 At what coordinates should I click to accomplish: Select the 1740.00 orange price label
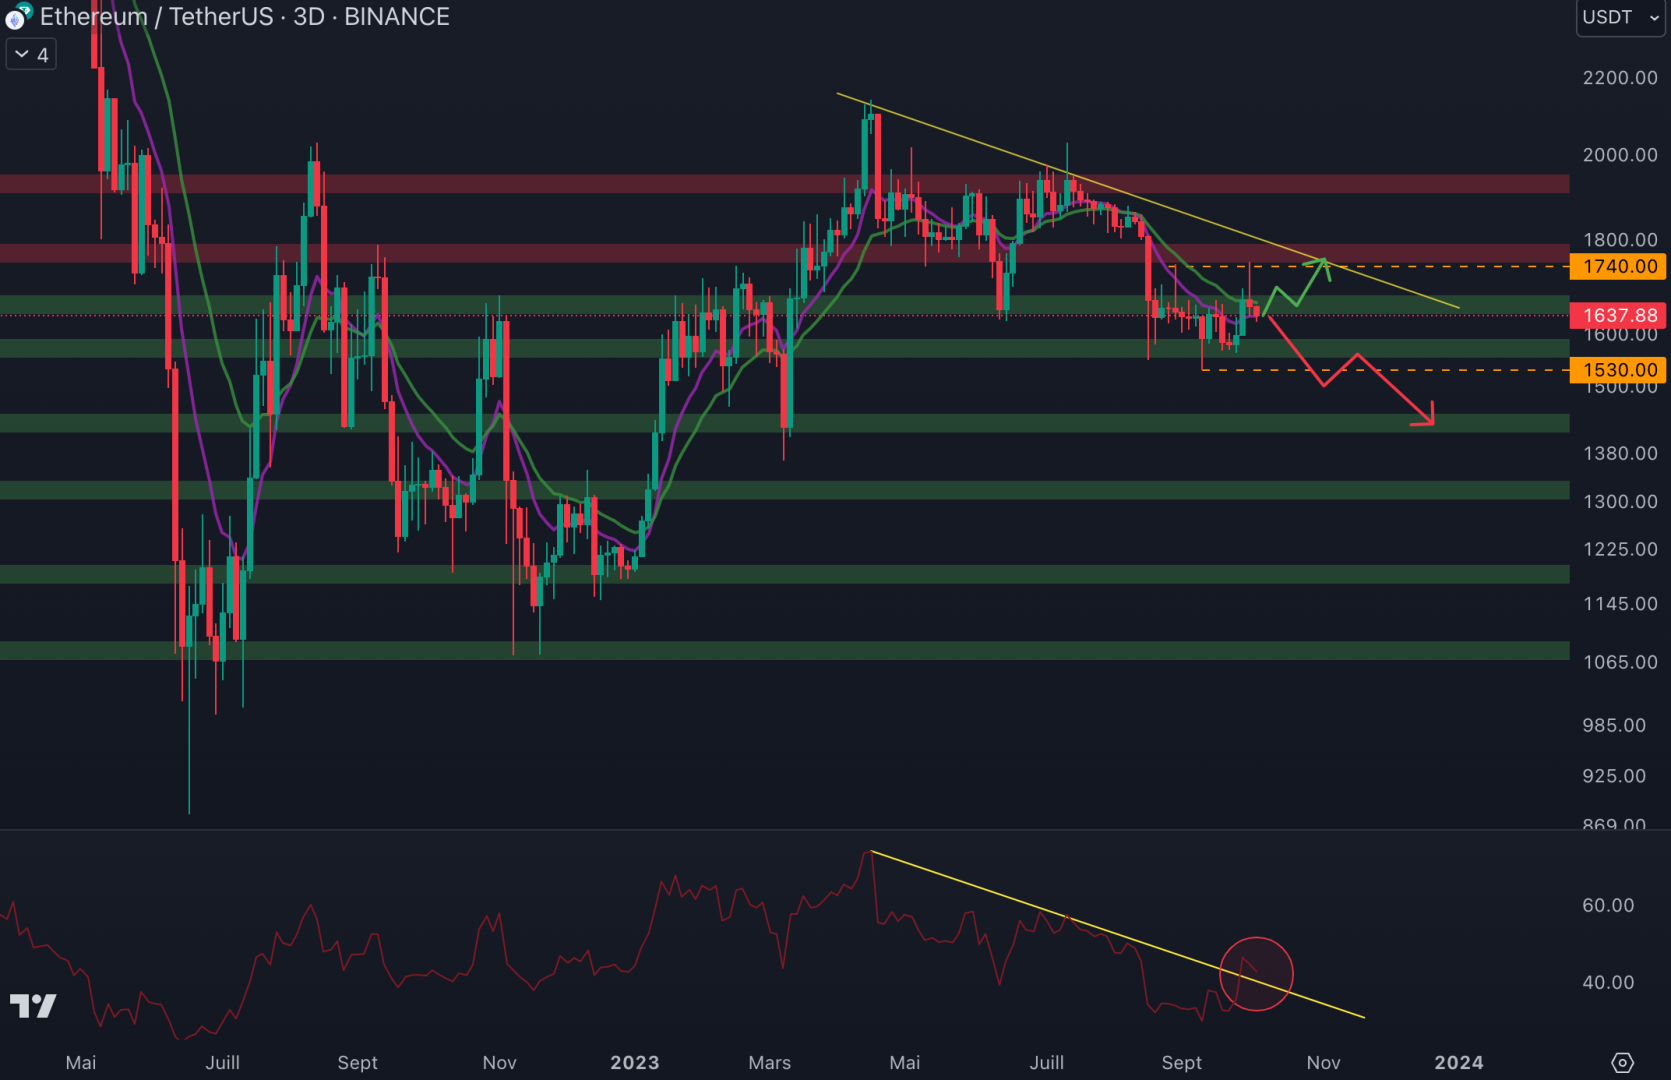(1619, 266)
